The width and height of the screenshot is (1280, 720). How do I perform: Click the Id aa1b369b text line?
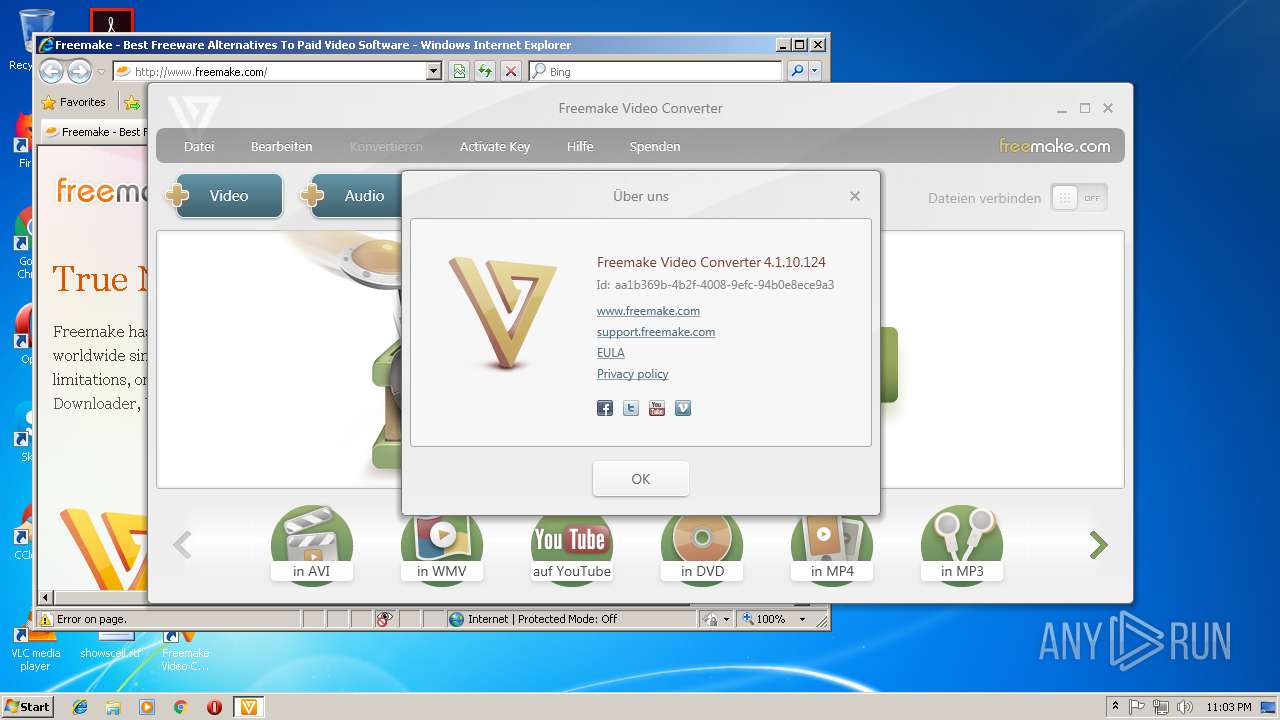click(715, 285)
